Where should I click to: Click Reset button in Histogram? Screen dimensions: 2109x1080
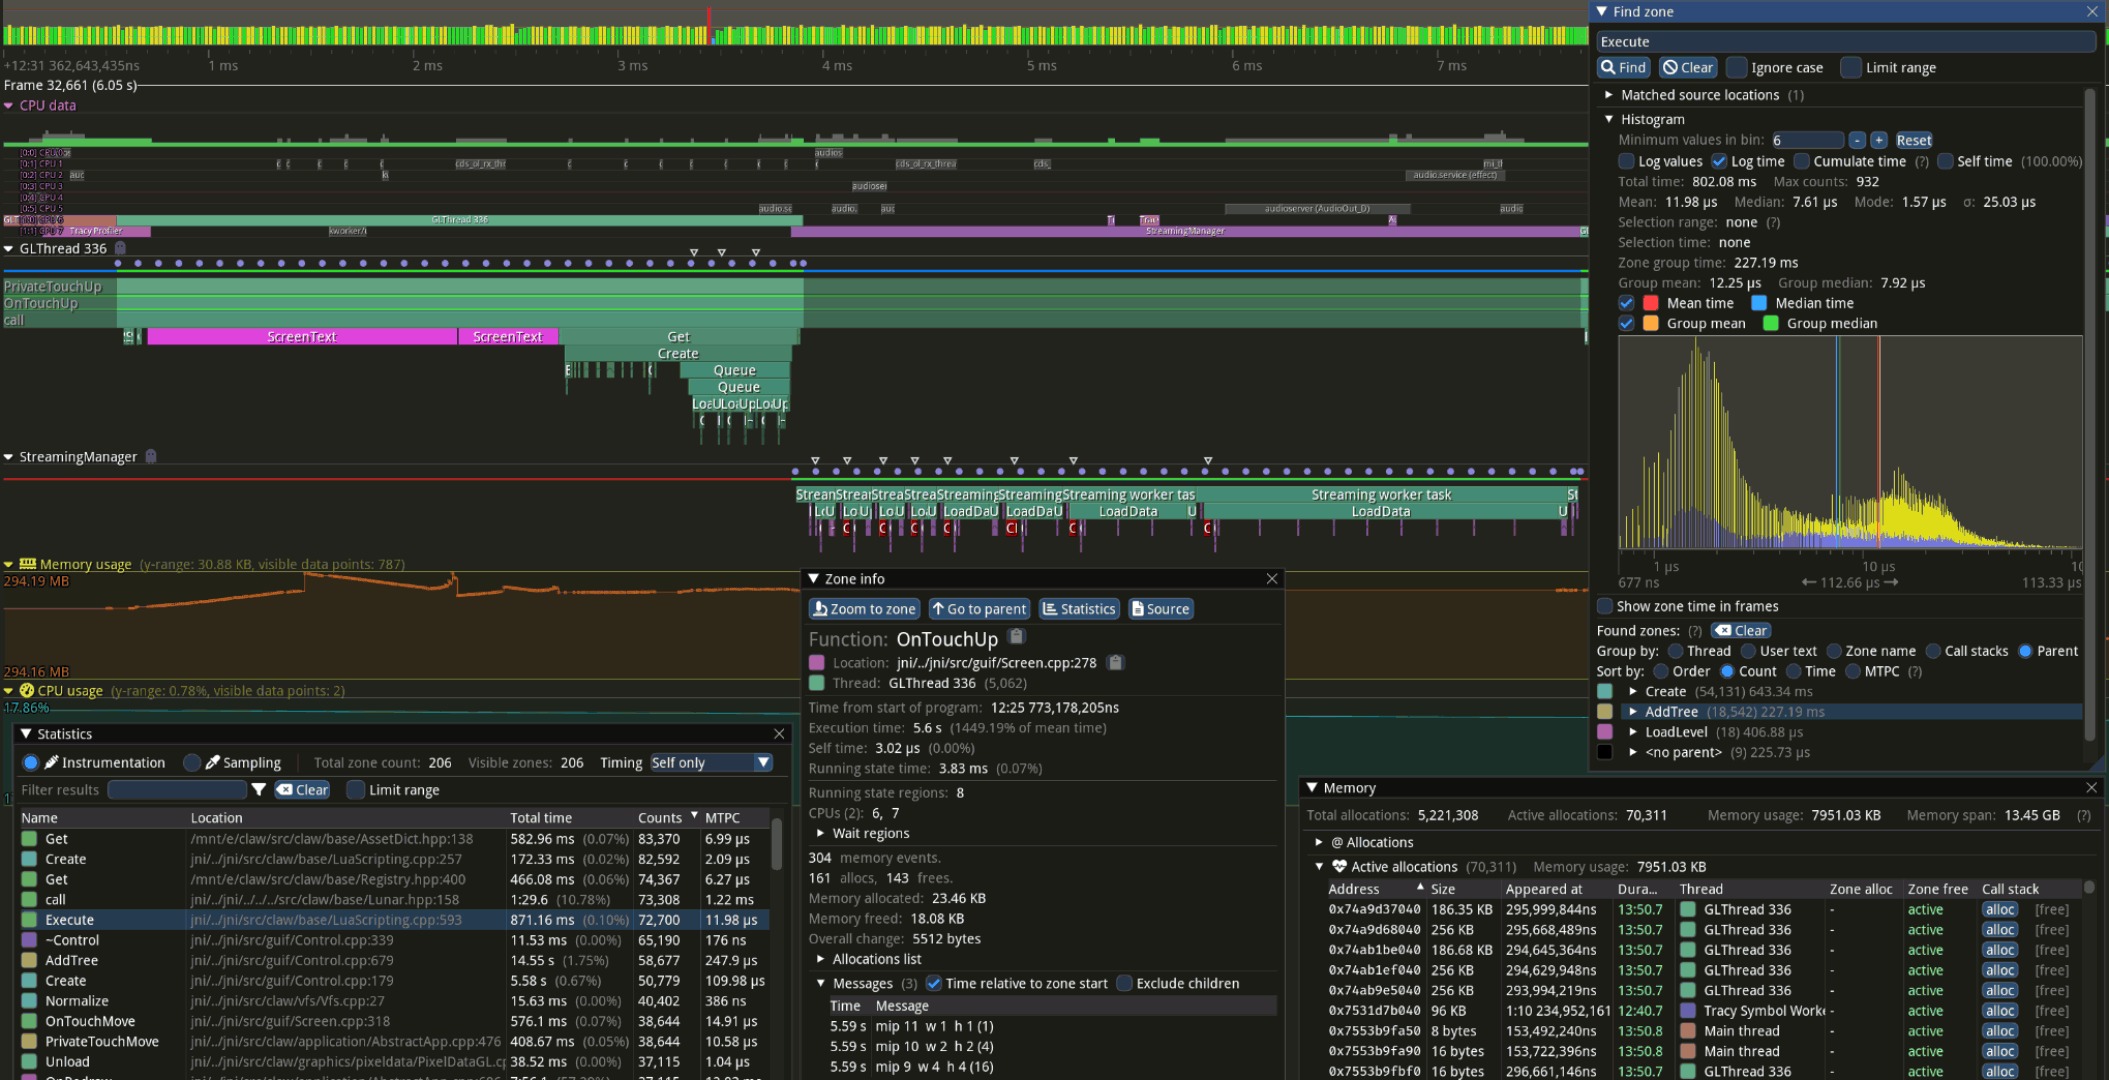[x=1913, y=140]
